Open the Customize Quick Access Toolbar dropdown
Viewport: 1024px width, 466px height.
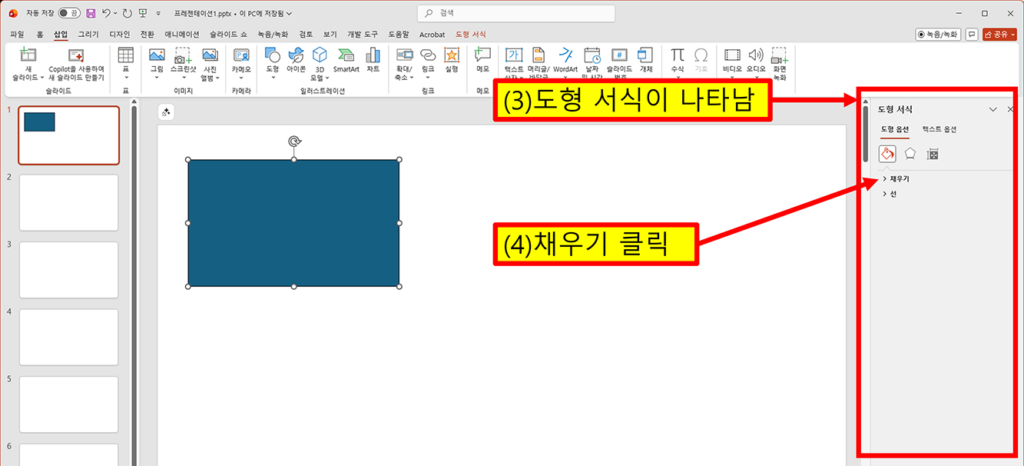[158, 13]
